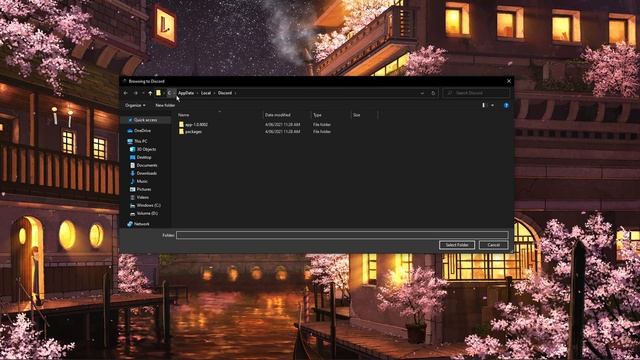
Task: Open help via the blue question icon
Action: 506,105
